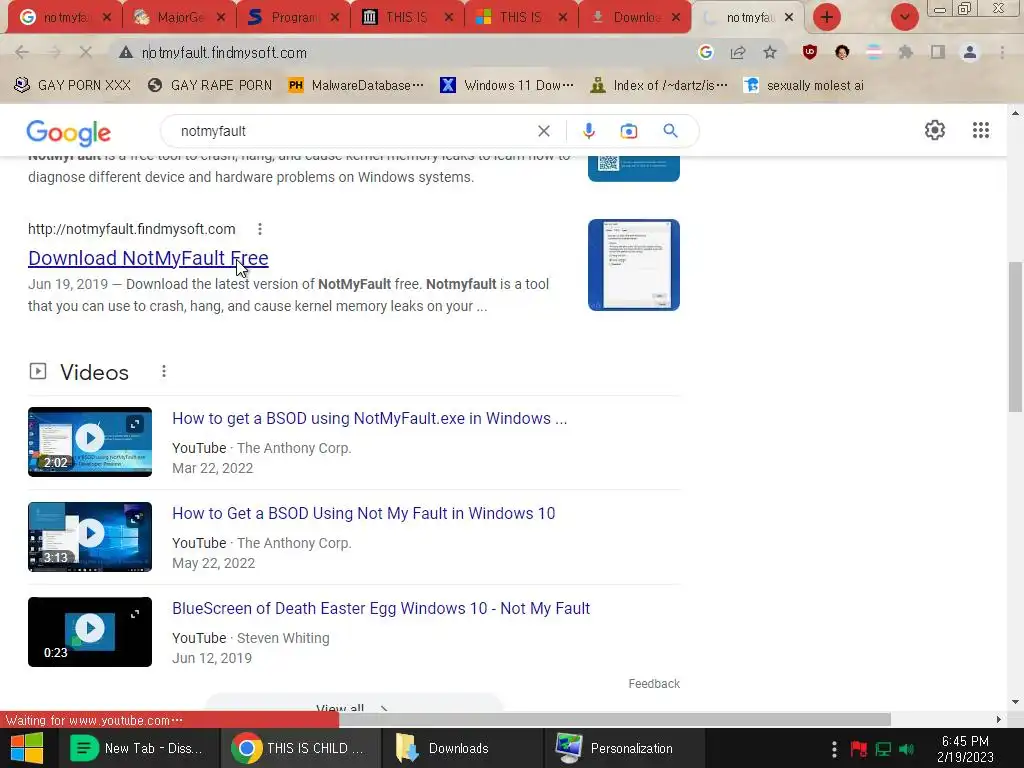Click the Google logo

click(x=69, y=133)
